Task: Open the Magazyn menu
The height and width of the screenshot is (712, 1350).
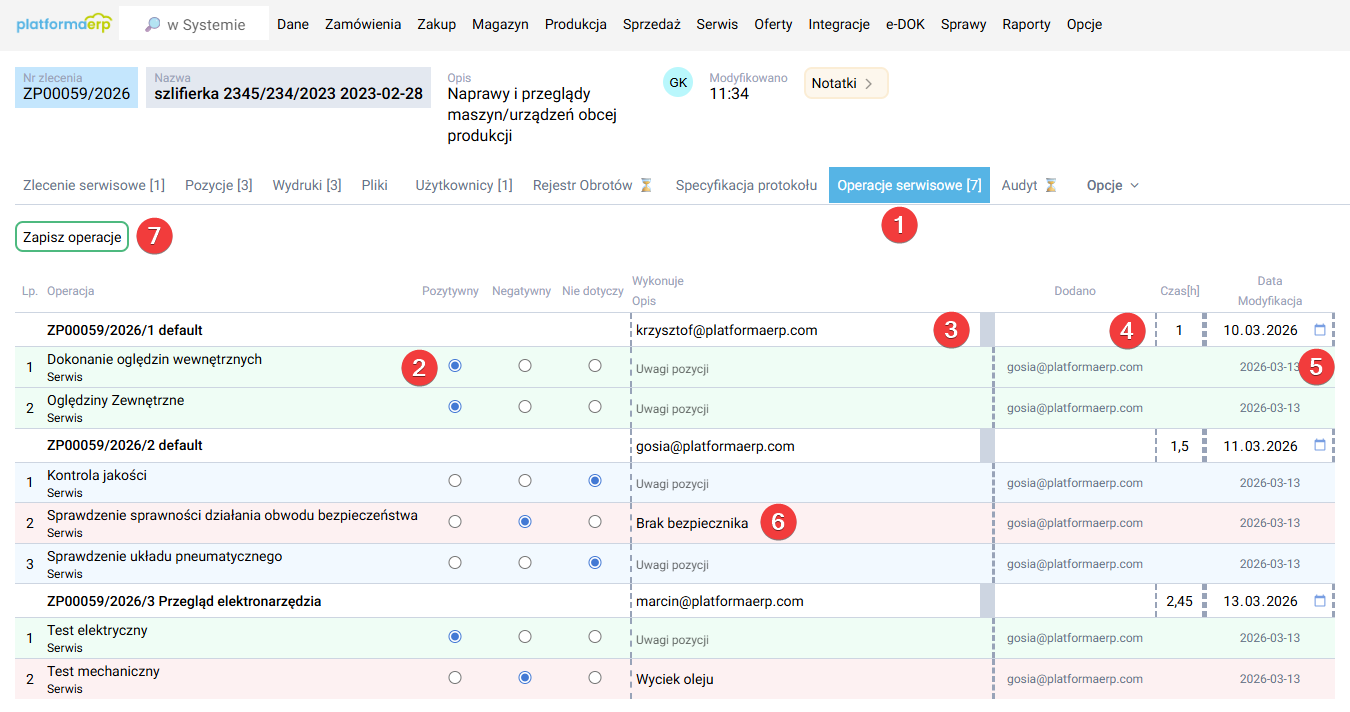Action: (x=500, y=24)
